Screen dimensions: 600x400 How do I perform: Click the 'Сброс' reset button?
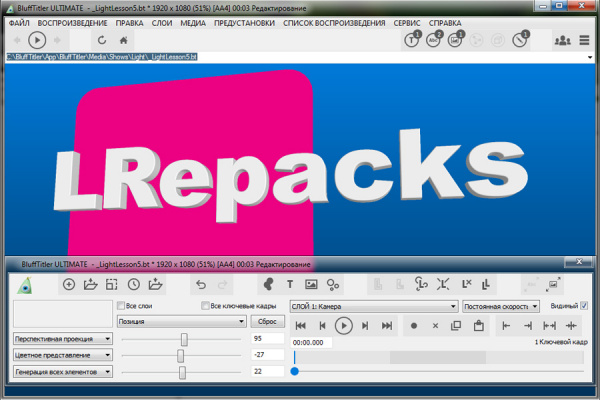click(267, 322)
